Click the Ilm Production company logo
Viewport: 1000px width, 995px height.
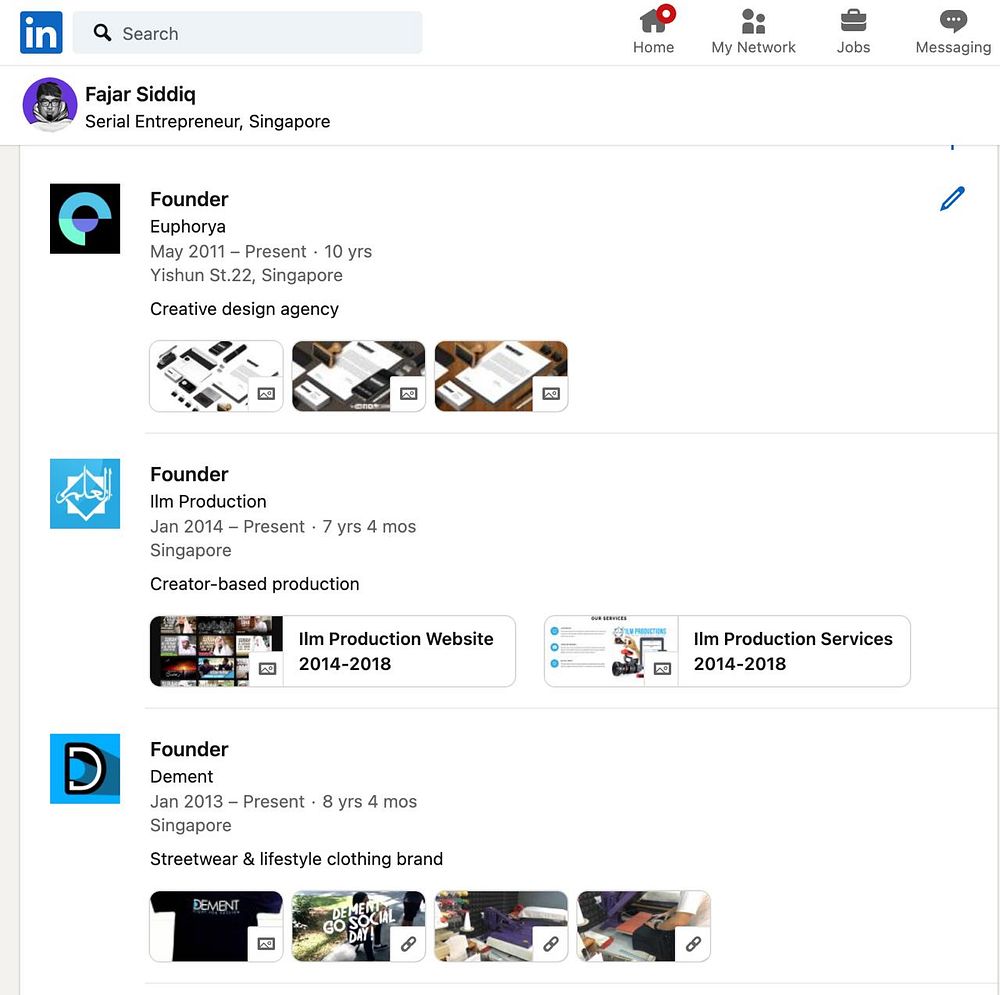pos(85,494)
